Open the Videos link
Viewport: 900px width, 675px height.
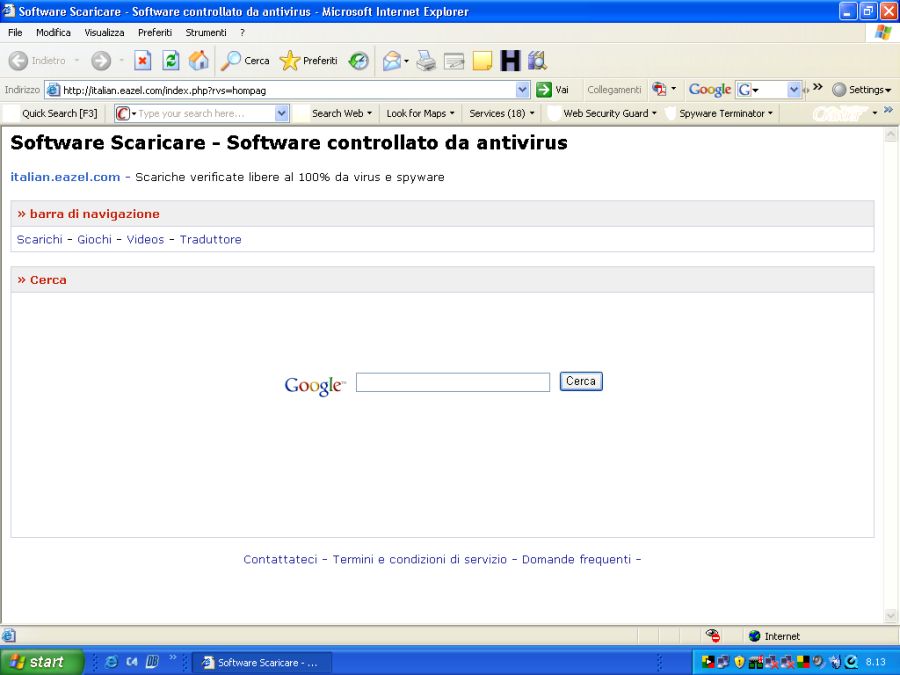(145, 239)
